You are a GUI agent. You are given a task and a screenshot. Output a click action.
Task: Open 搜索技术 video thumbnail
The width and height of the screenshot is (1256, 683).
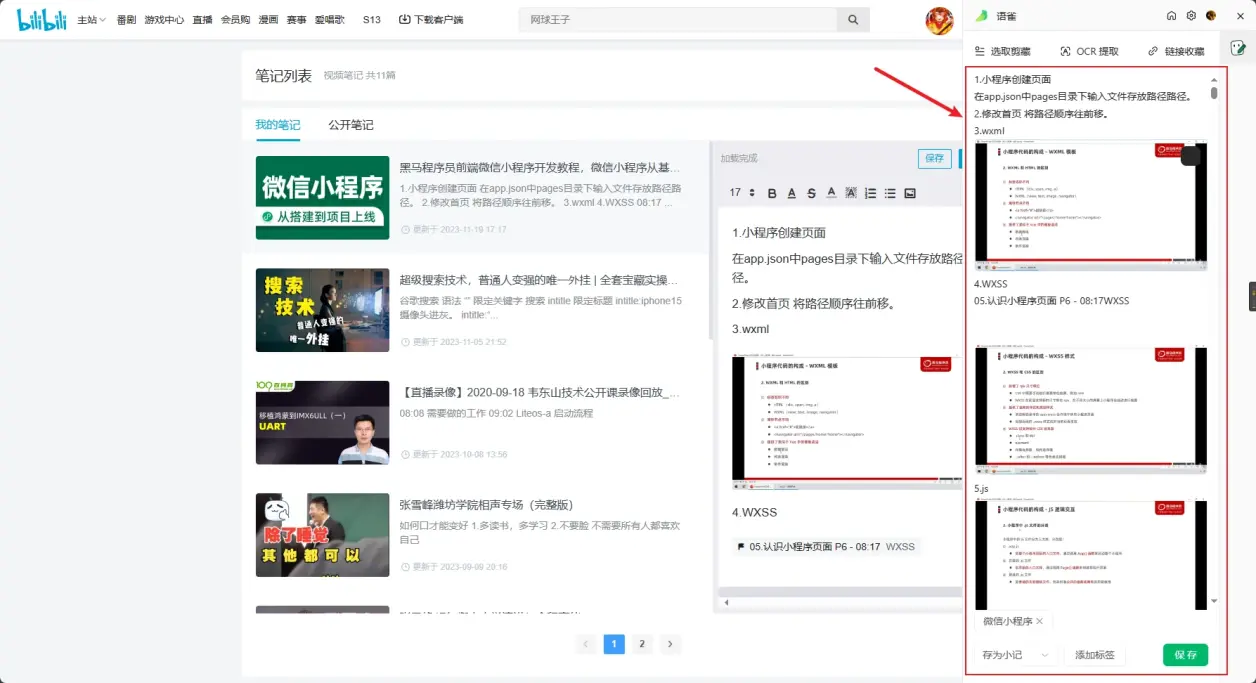(322, 310)
